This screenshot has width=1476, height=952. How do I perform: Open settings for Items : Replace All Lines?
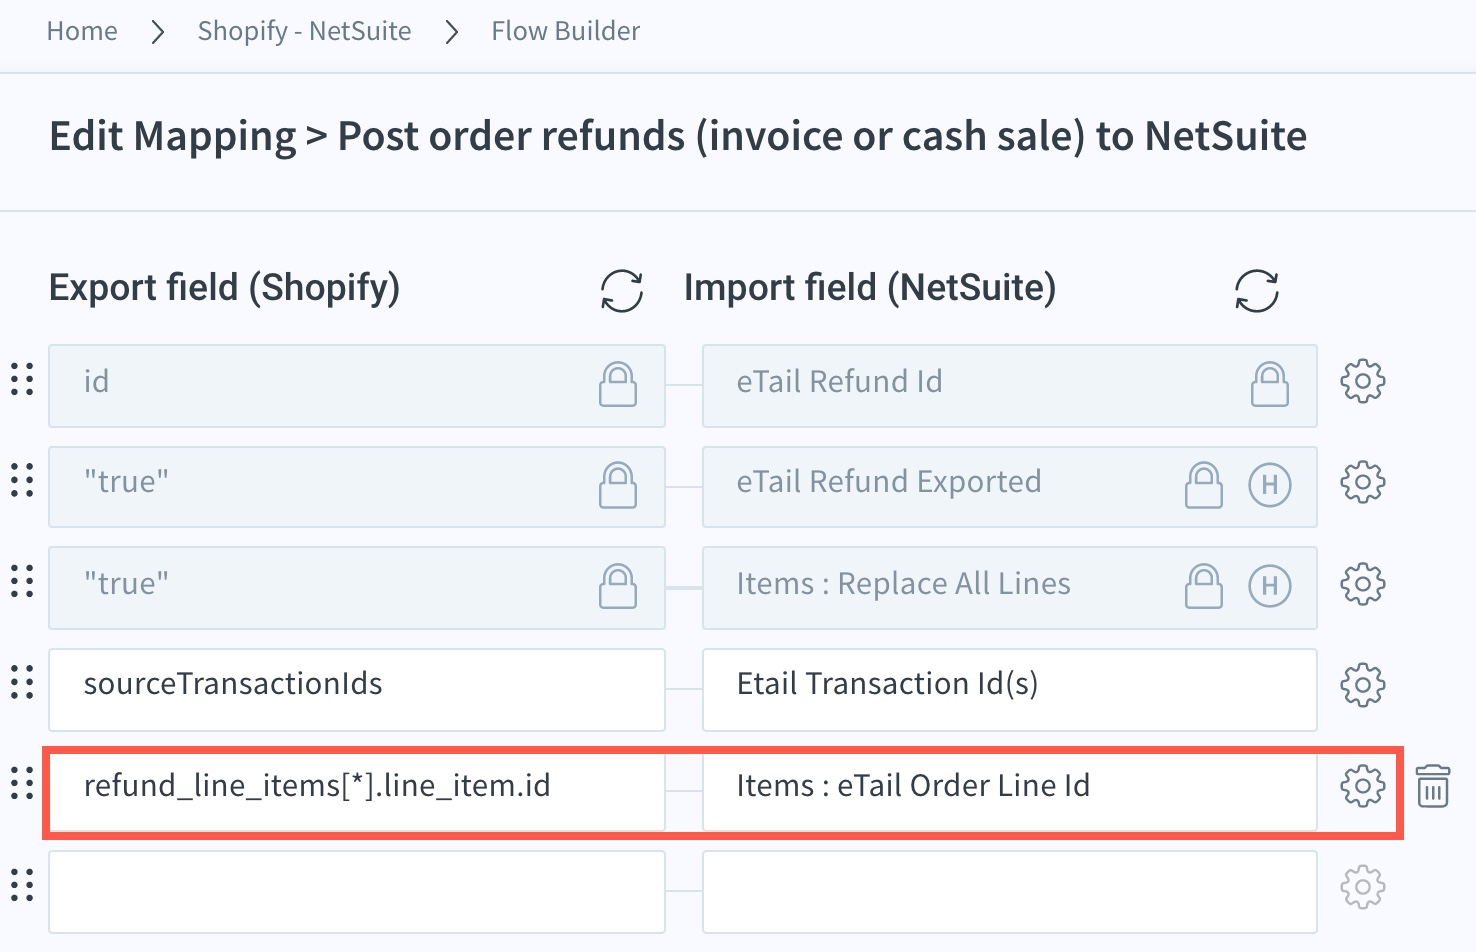click(1362, 584)
